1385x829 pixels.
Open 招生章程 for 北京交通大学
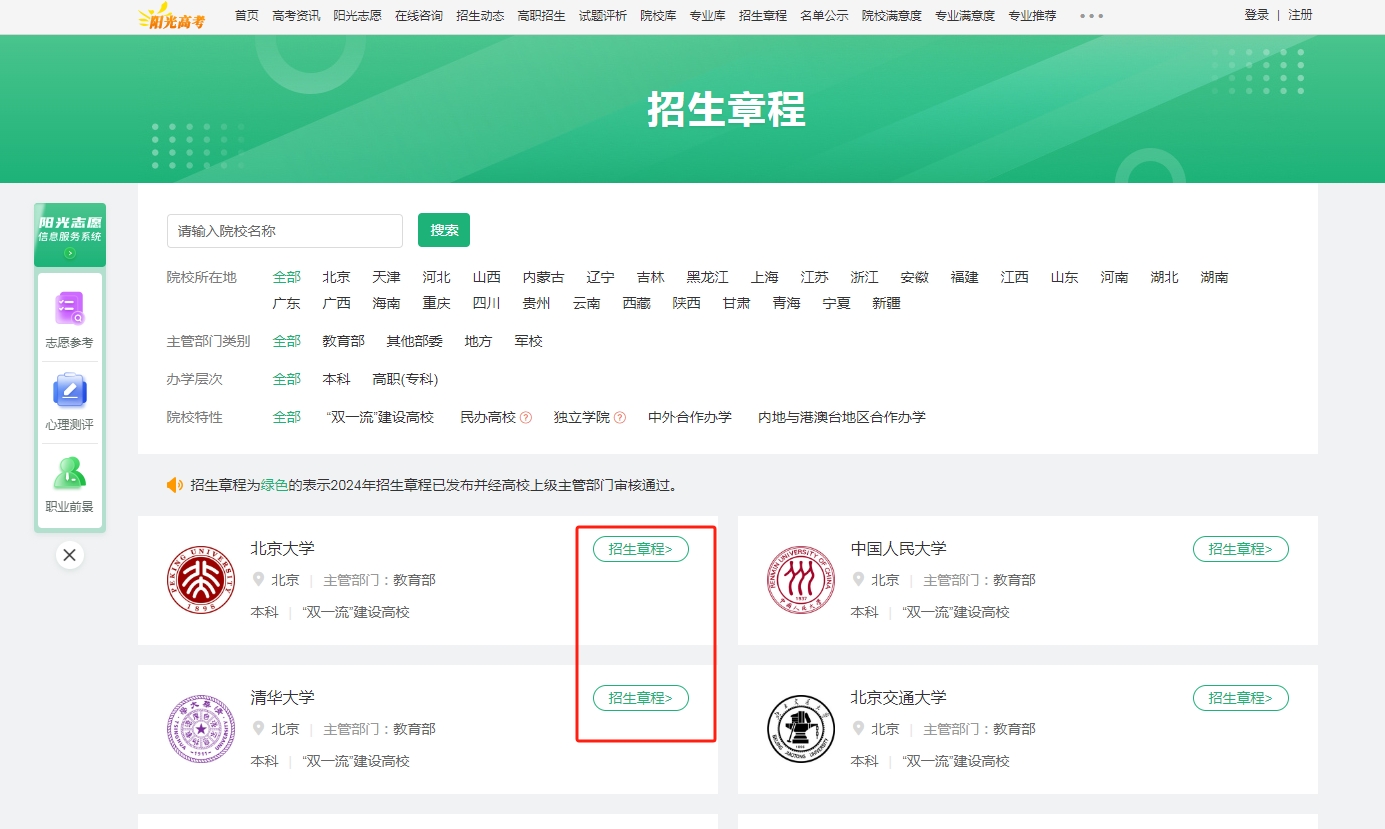[1241, 698]
